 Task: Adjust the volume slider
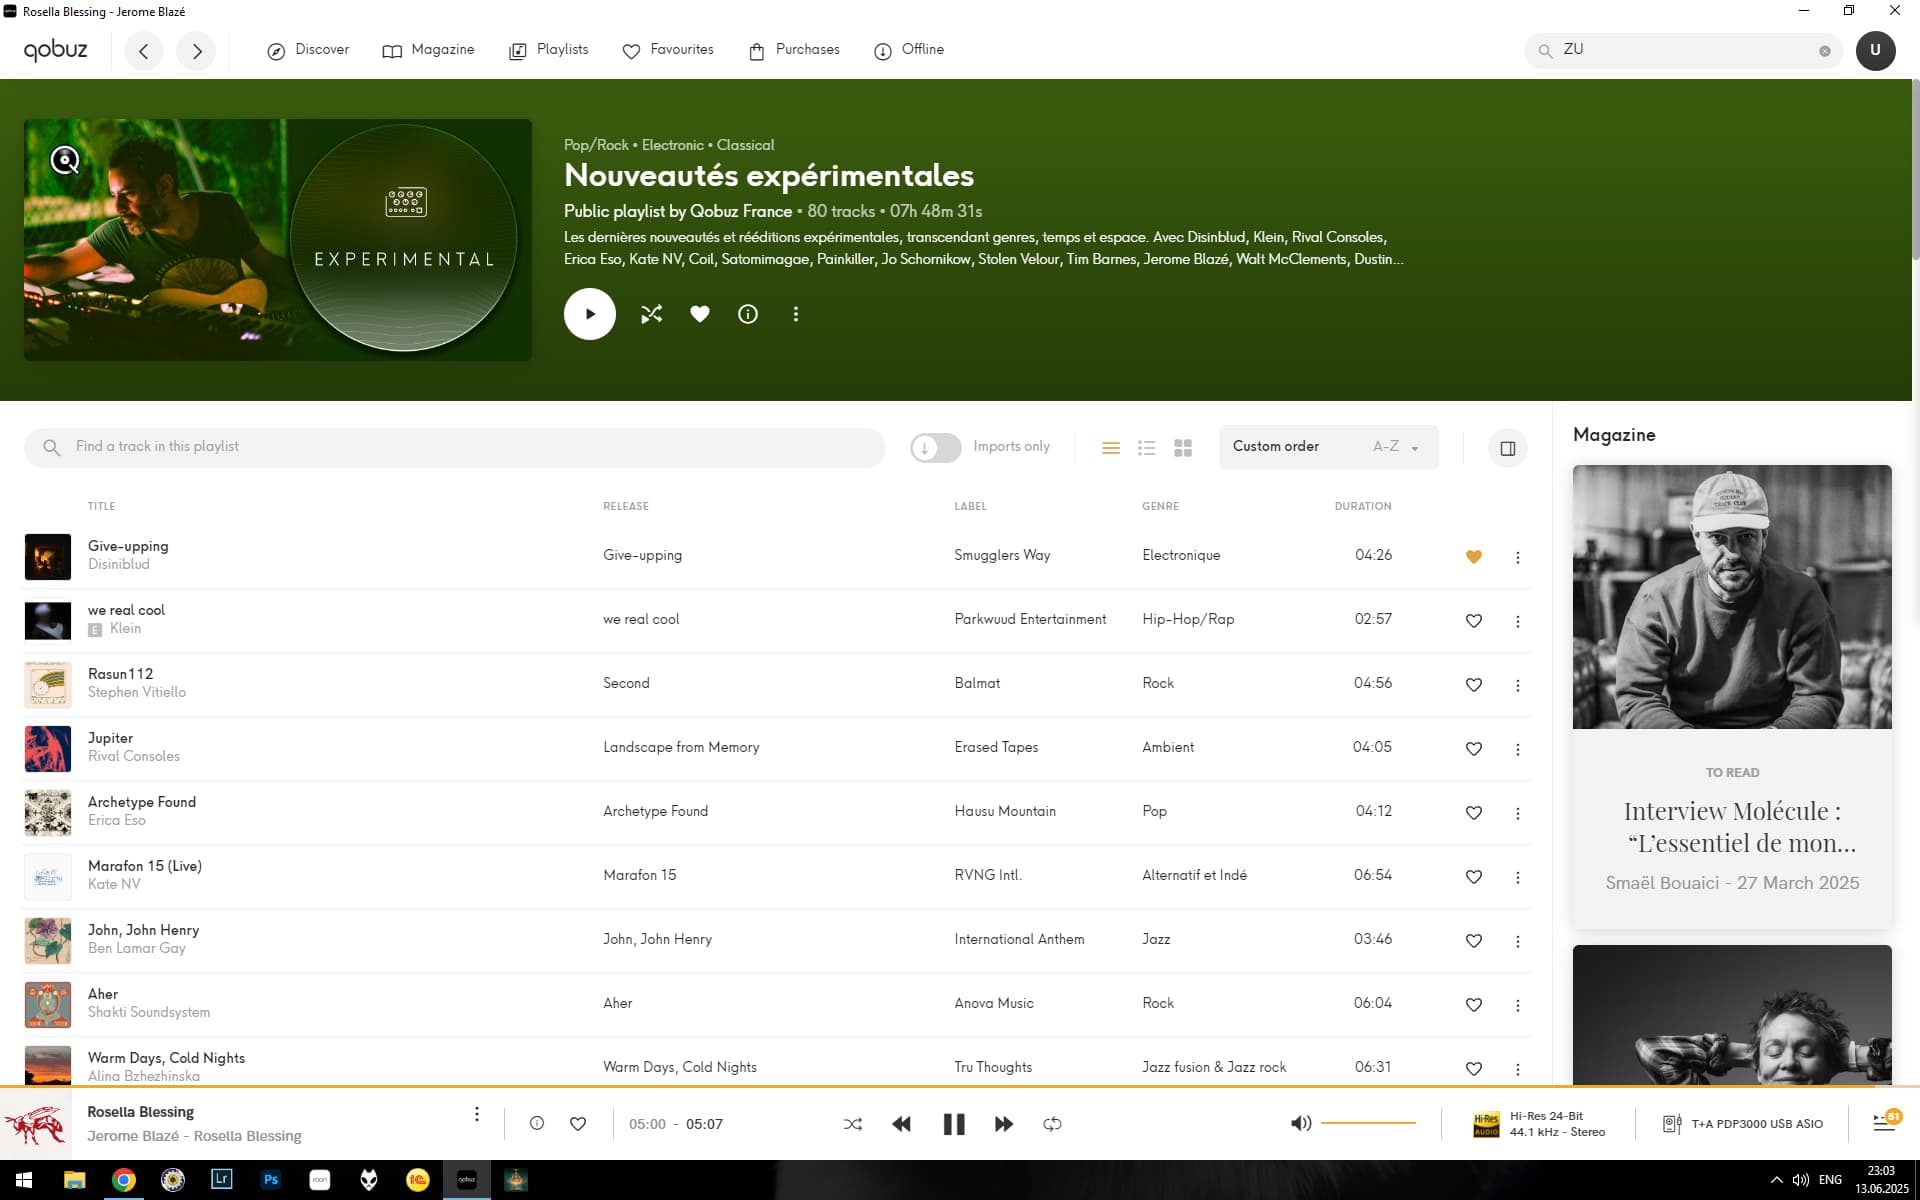pyautogui.click(x=1368, y=1123)
